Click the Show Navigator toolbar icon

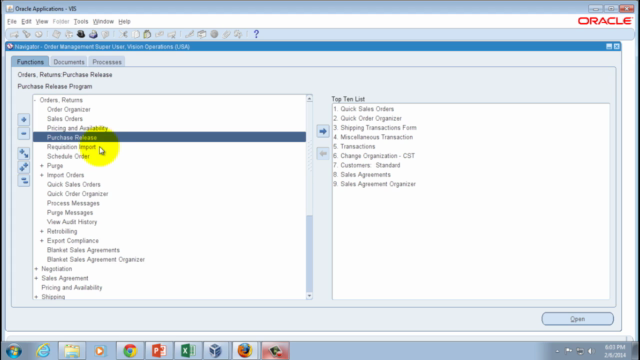click(39, 34)
